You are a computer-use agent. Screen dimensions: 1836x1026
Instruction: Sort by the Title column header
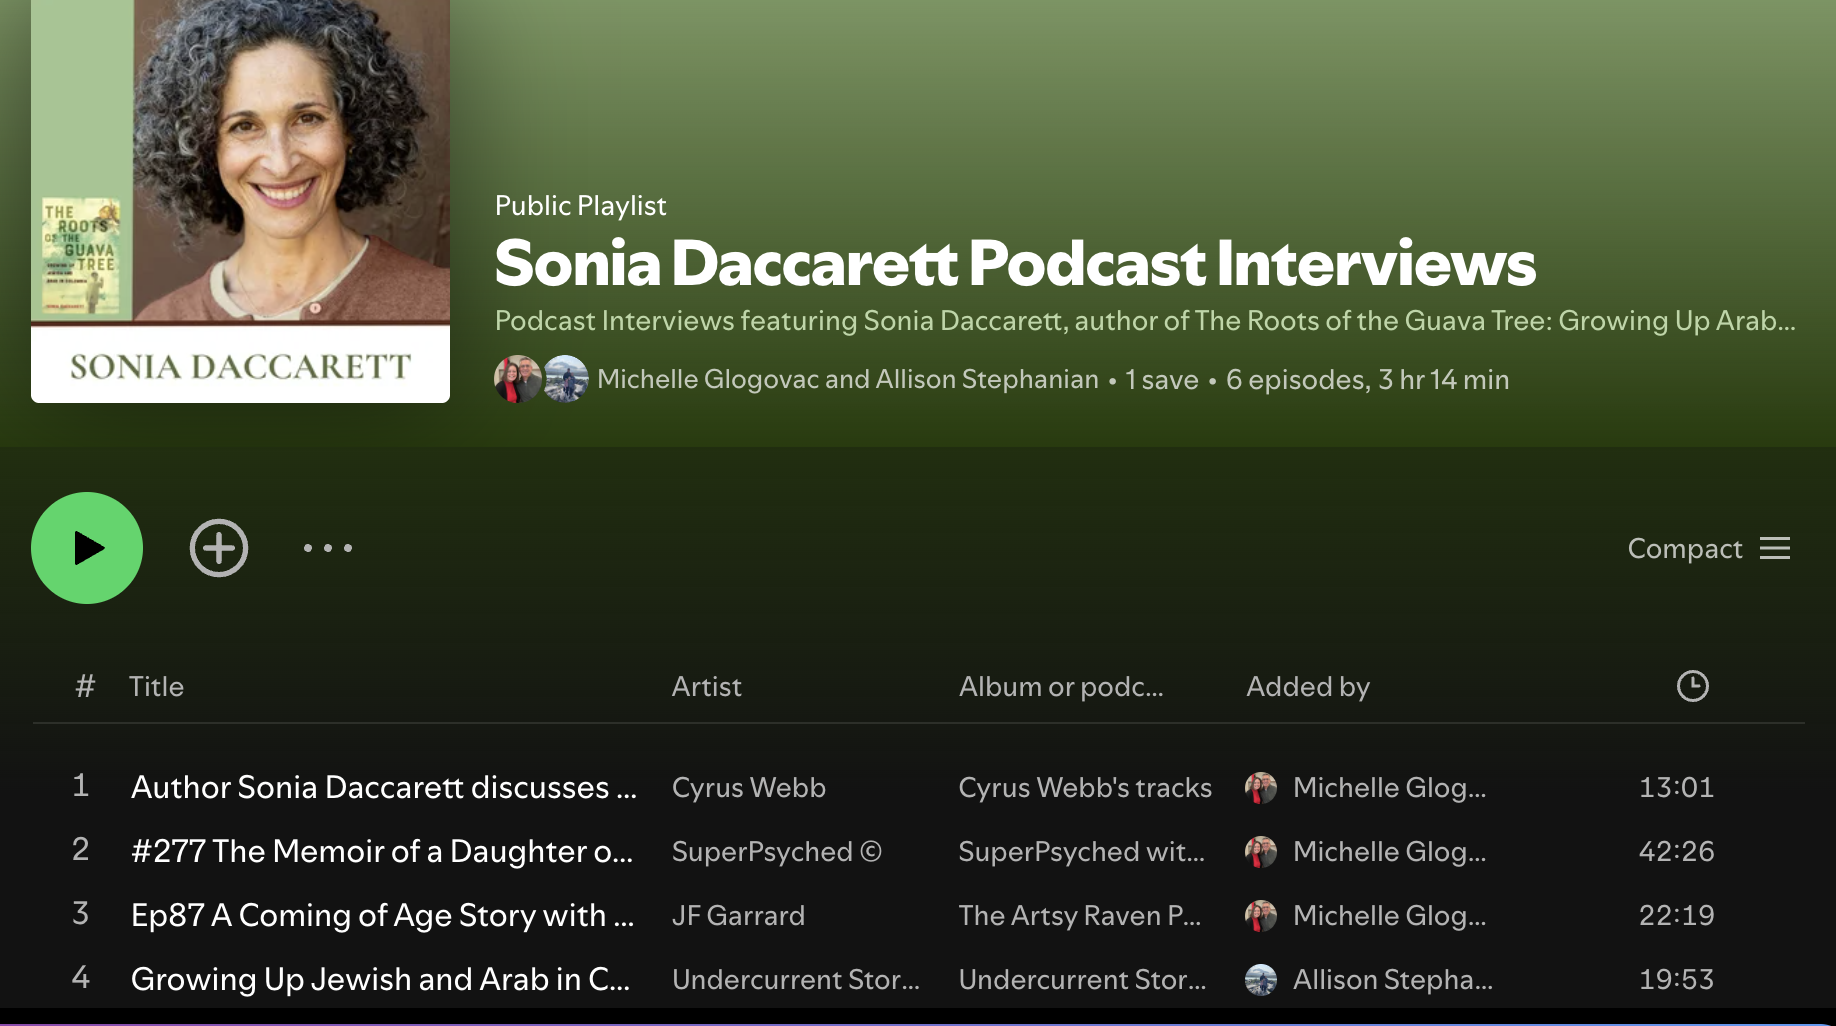(x=156, y=686)
